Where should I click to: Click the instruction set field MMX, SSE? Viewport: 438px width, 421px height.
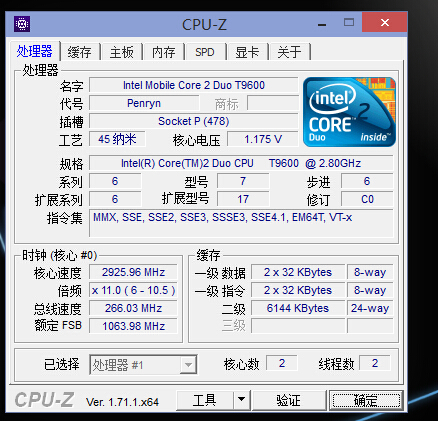click(x=241, y=223)
